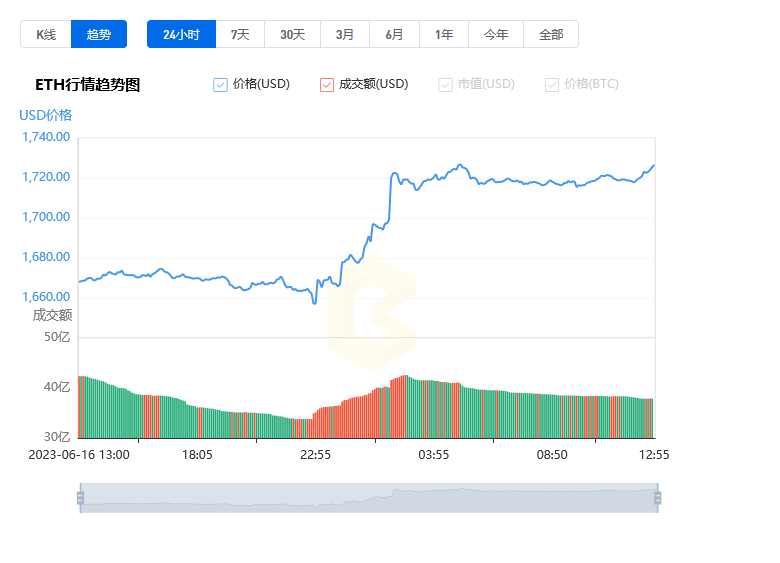Select the 趋势 trend view tab
Viewport: 780px width, 563px height.
99,34
